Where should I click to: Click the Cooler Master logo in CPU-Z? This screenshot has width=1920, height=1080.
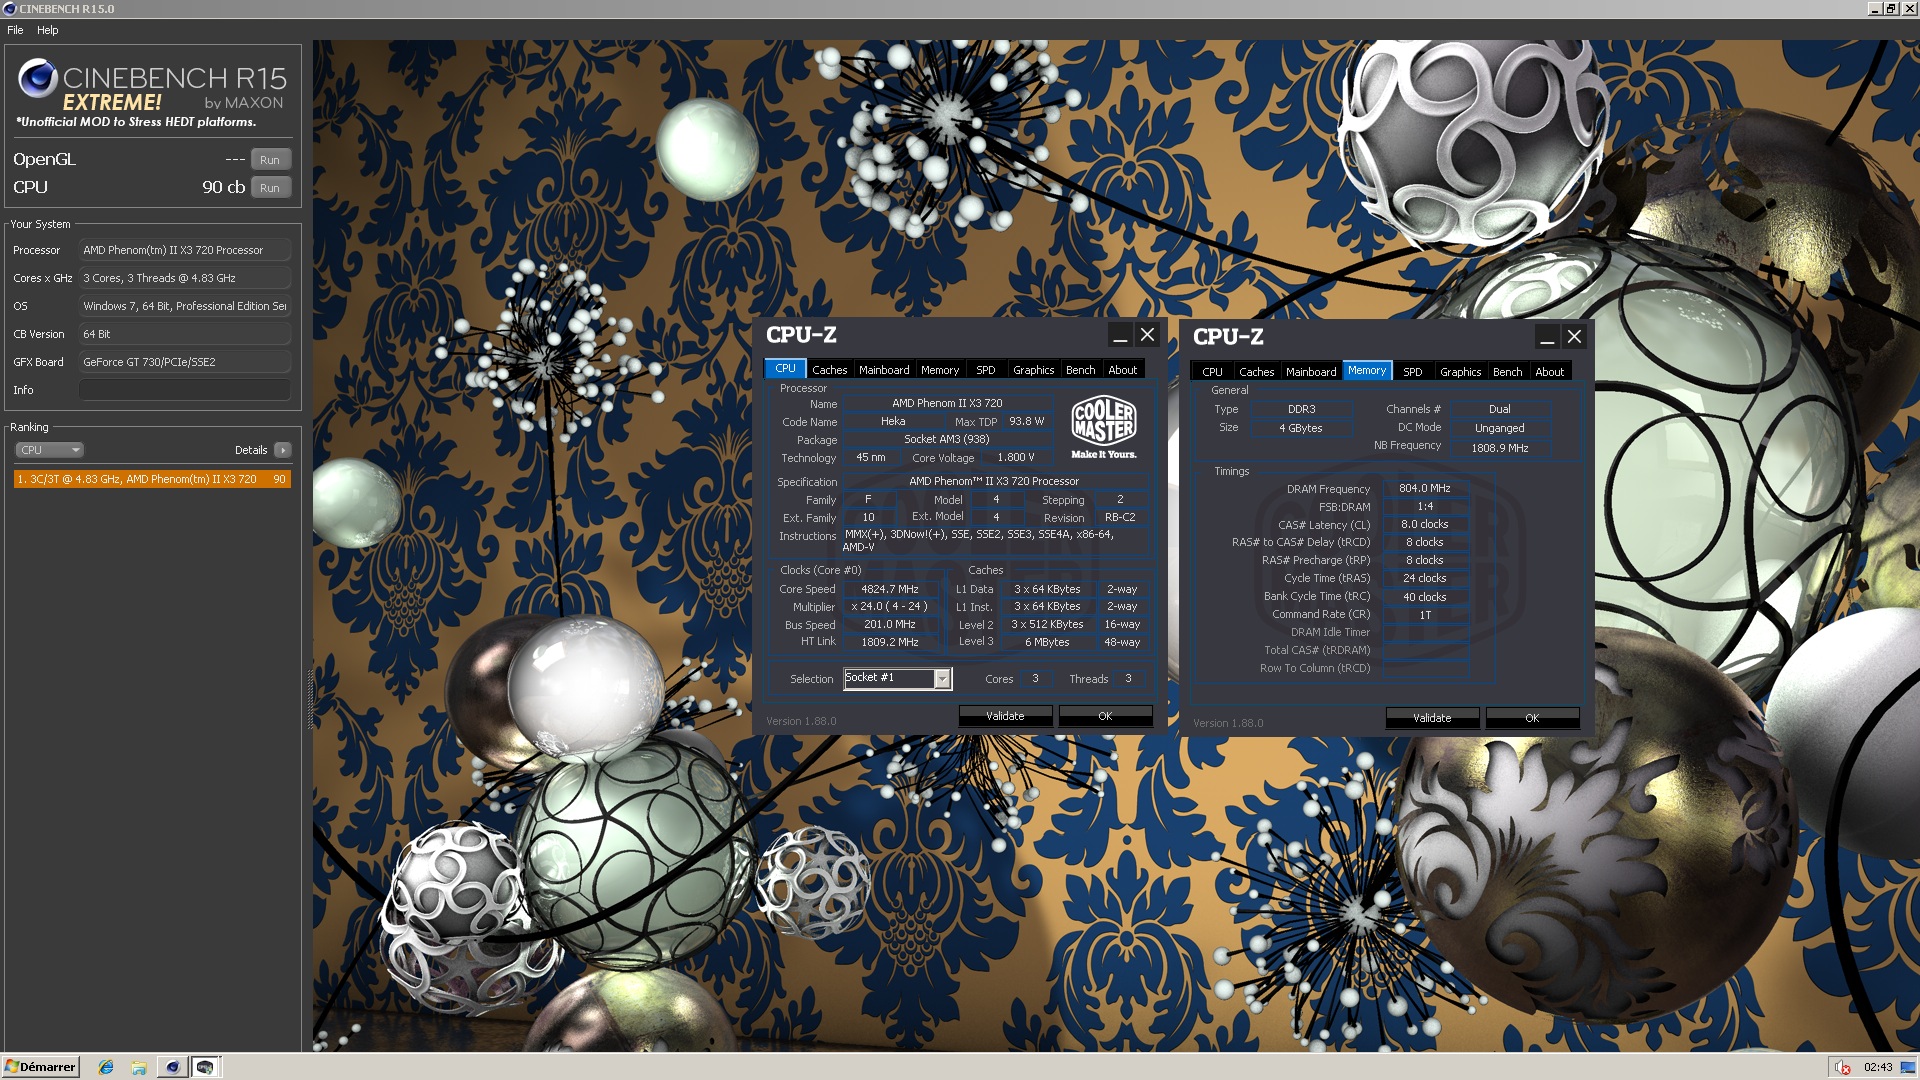[1104, 427]
